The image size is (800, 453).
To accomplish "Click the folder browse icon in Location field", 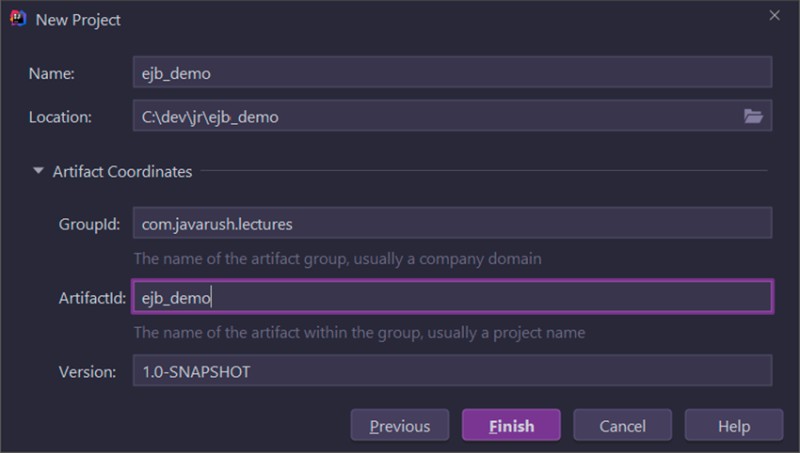I will click(x=753, y=116).
